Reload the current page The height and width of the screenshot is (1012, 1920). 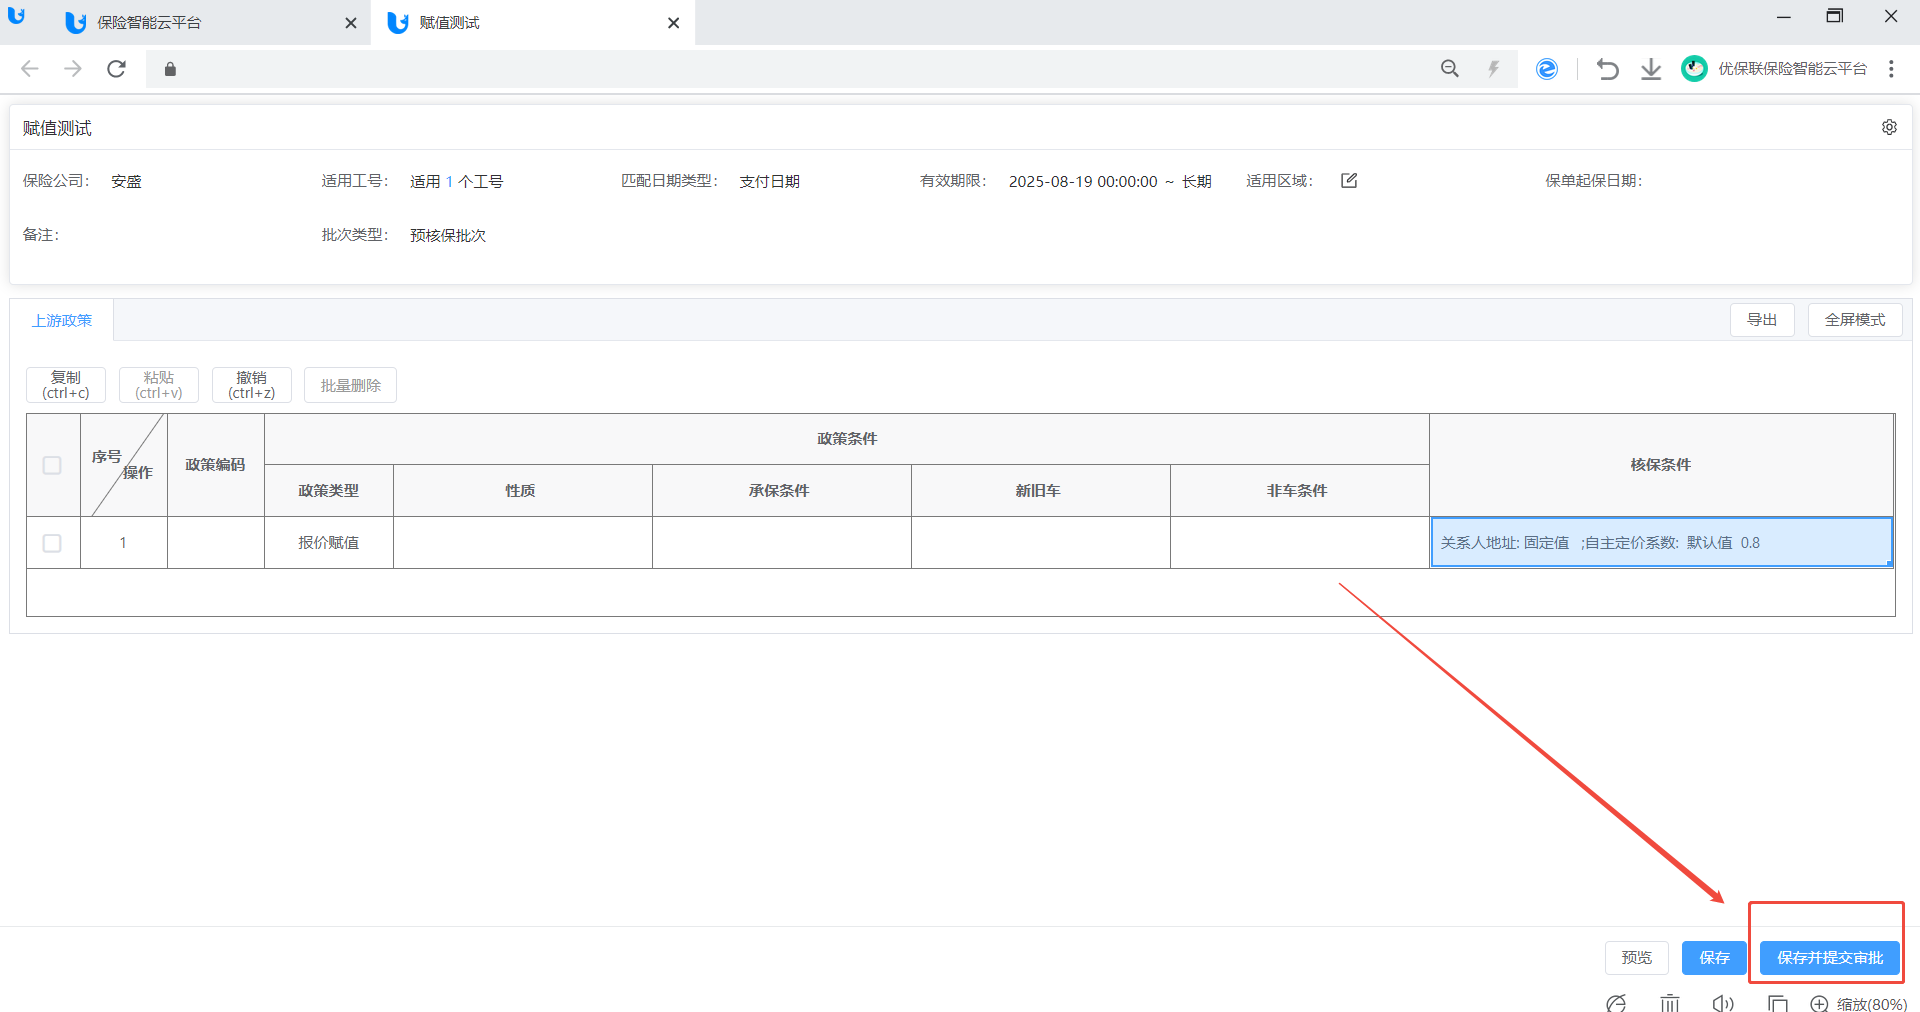click(x=117, y=68)
